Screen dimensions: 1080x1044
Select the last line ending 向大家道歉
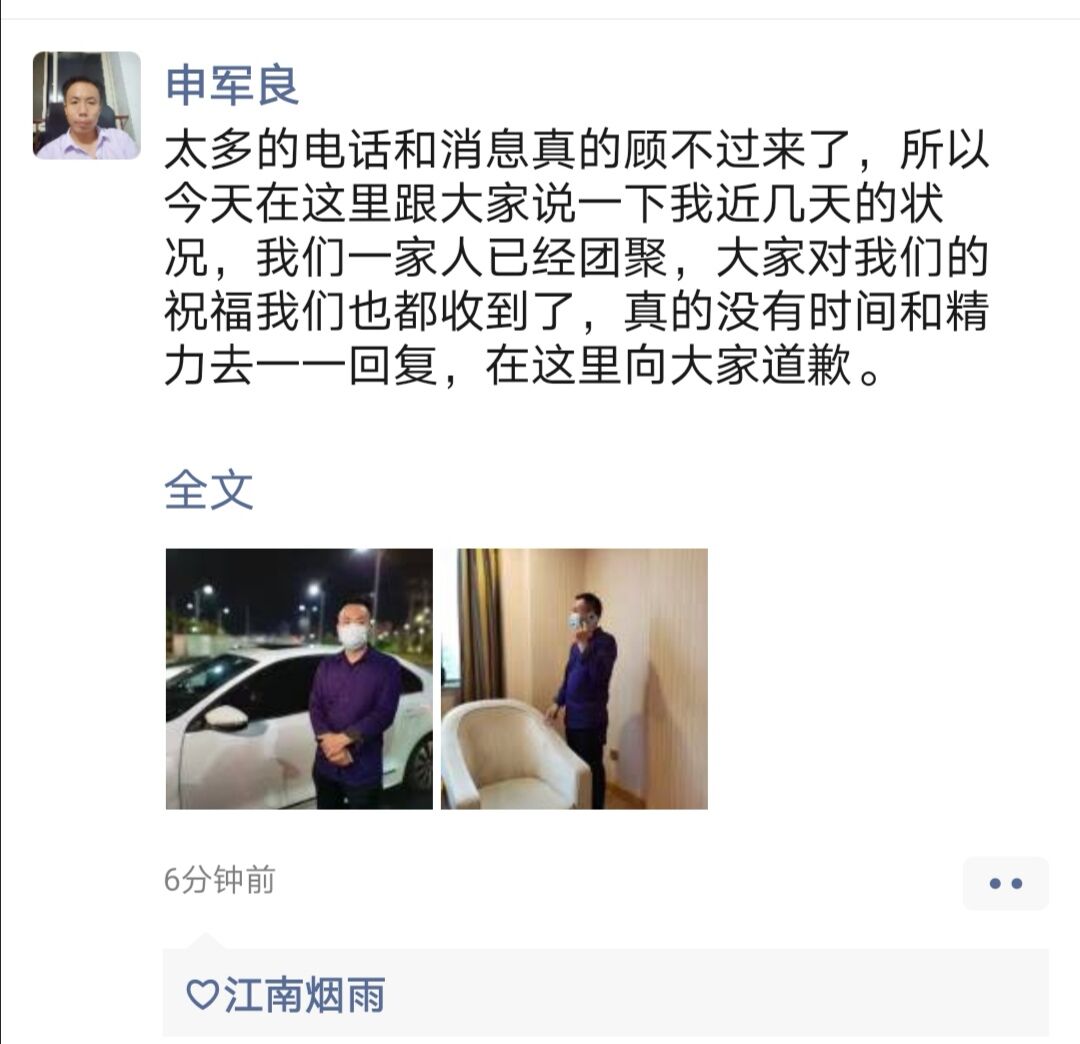point(522,365)
